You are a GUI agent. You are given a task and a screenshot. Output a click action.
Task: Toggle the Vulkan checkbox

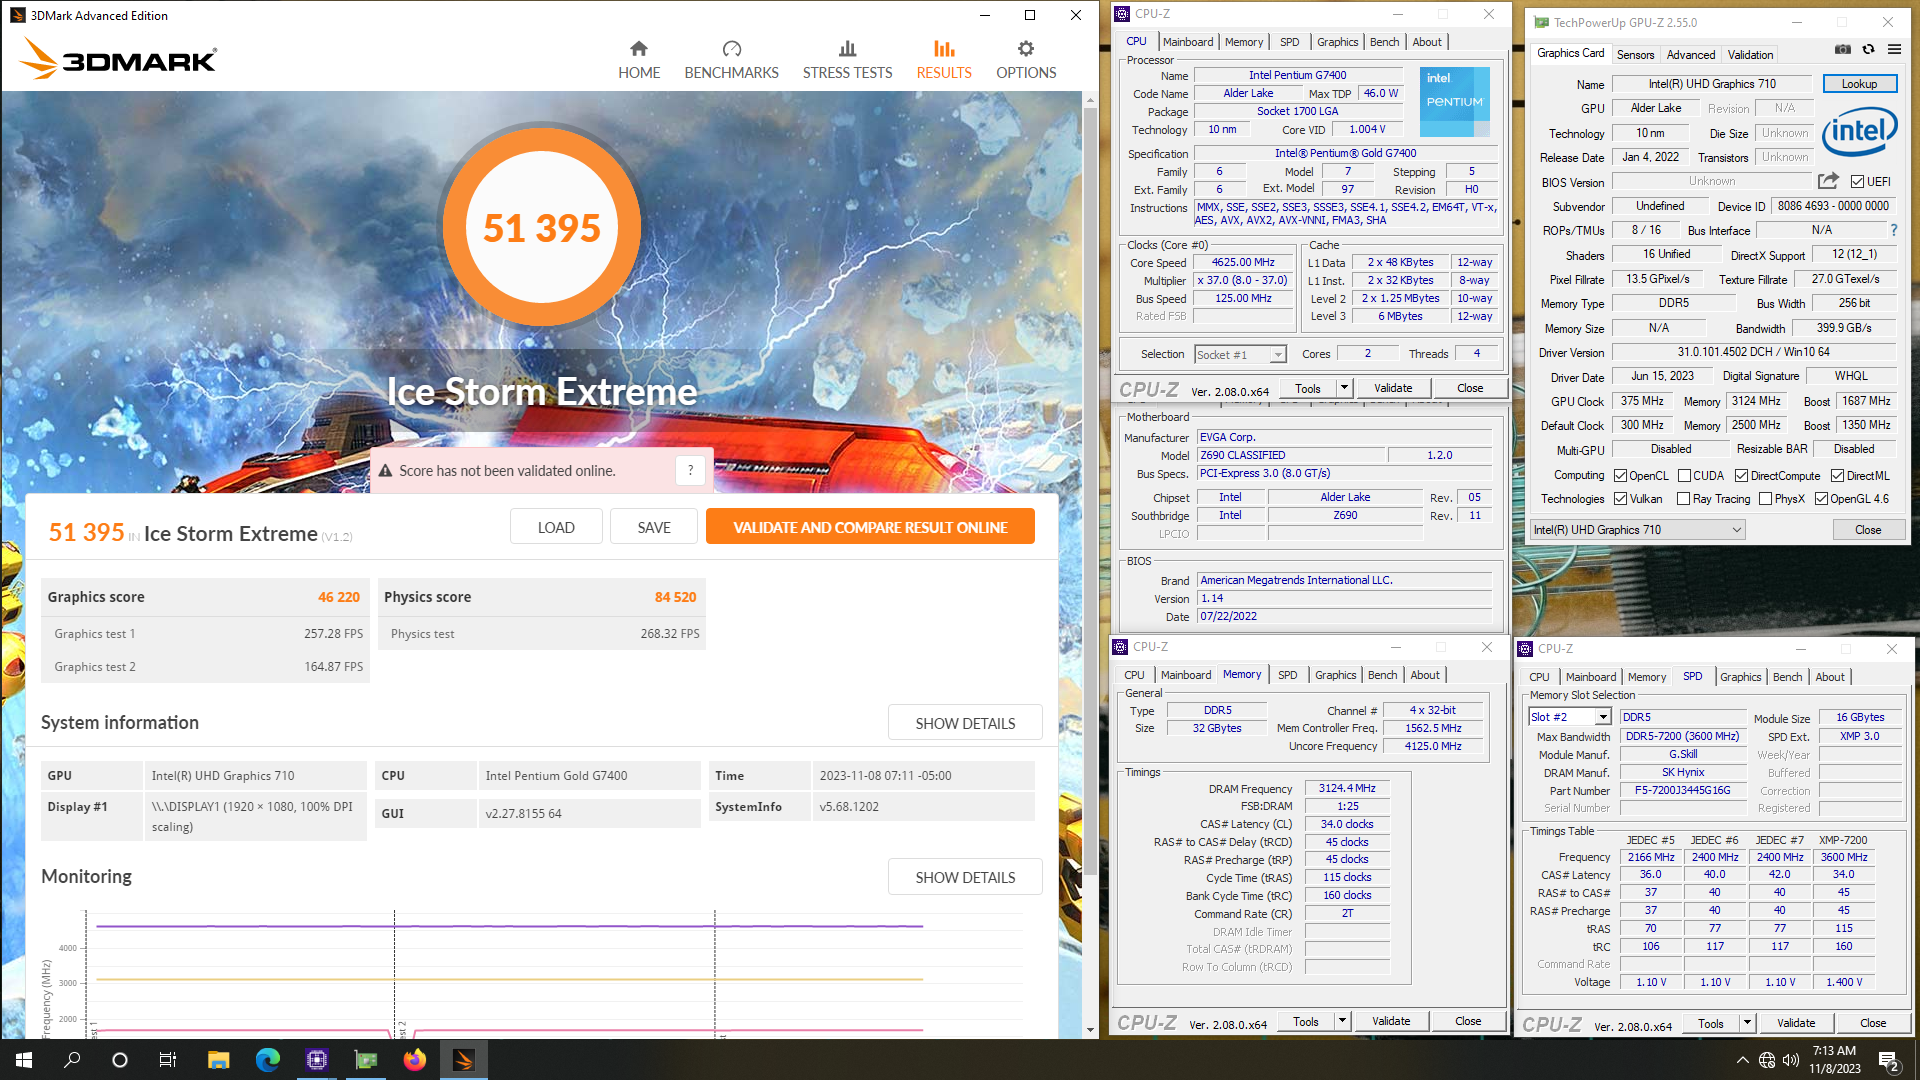[x=1620, y=499]
